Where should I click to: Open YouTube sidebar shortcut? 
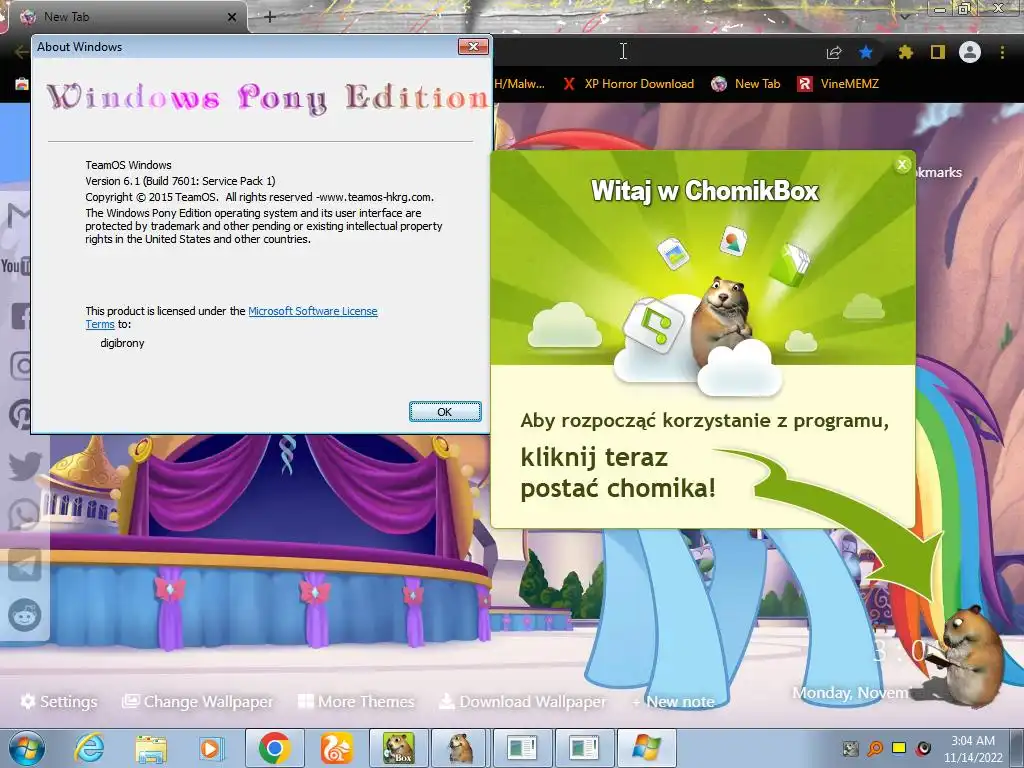pos(16,266)
